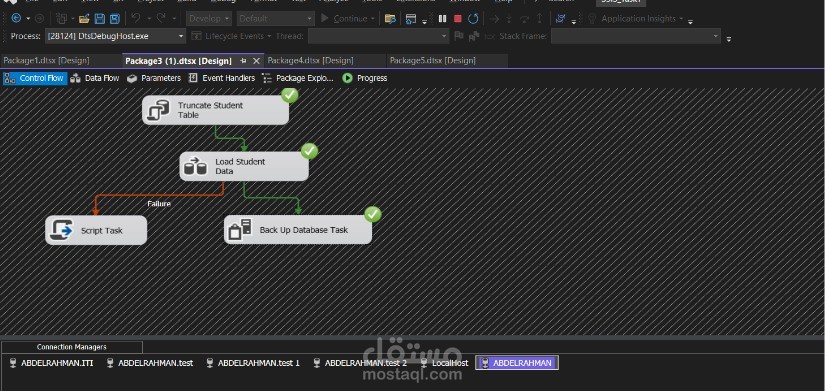Click the Redo arrow icon
This screenshot has width=825, height=391.
(x=162, y=18)
